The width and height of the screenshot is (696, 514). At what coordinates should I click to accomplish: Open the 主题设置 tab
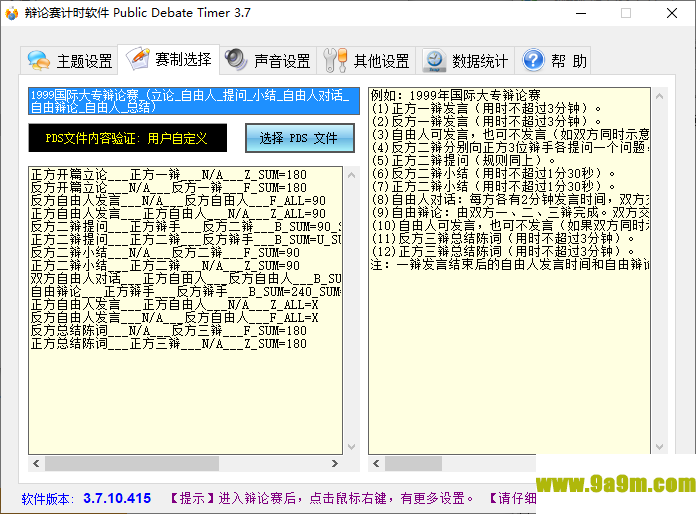point(84,61)
